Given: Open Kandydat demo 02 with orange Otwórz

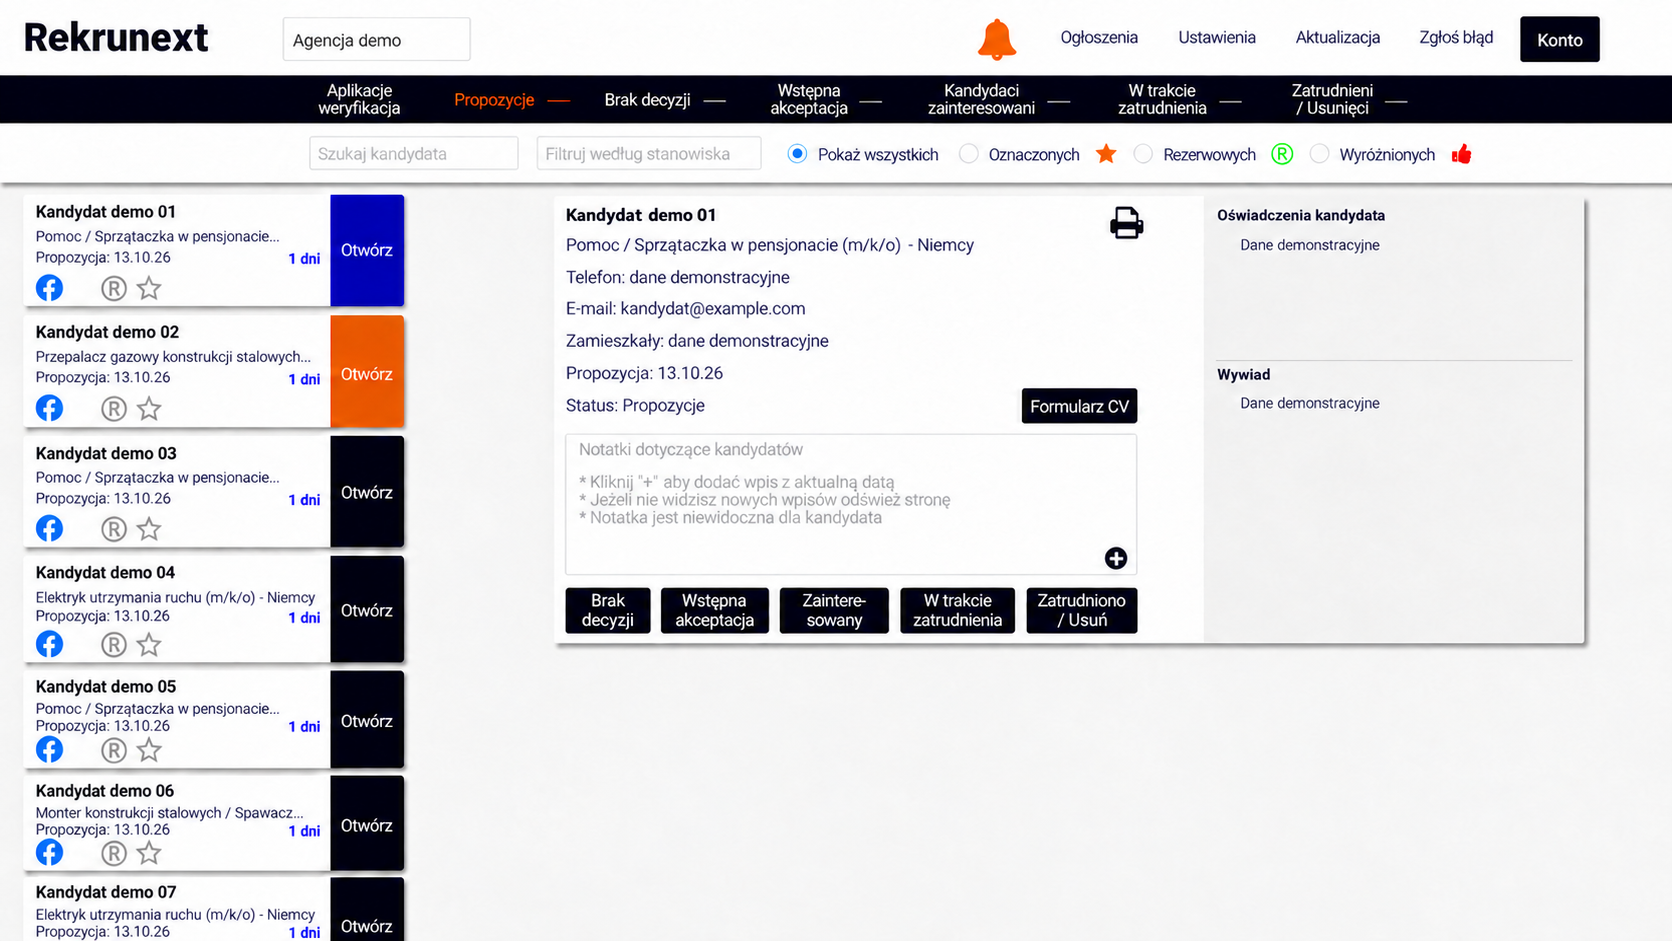Looking at the screenshot, I should [367, 373].
